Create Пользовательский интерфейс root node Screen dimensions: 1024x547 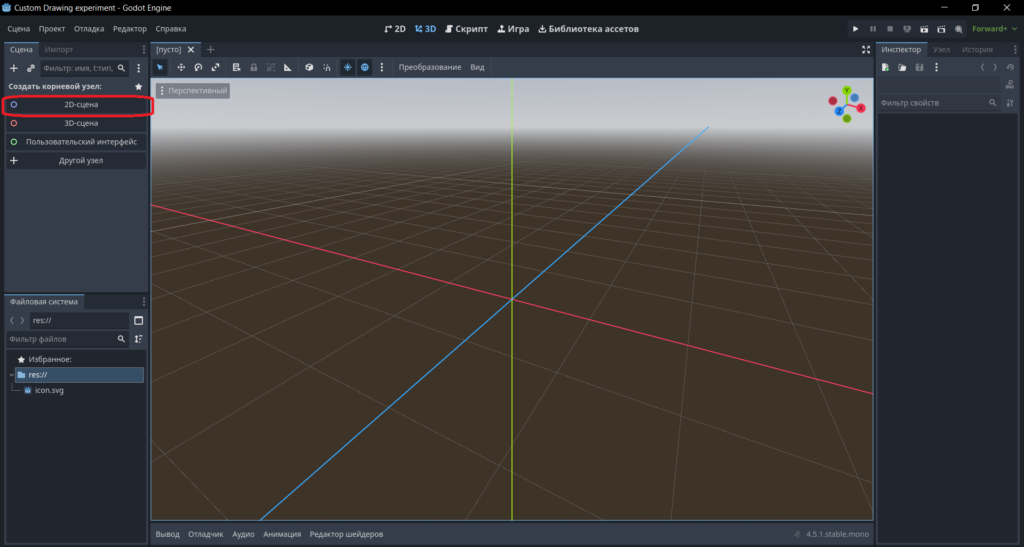(x=76, y=142)
